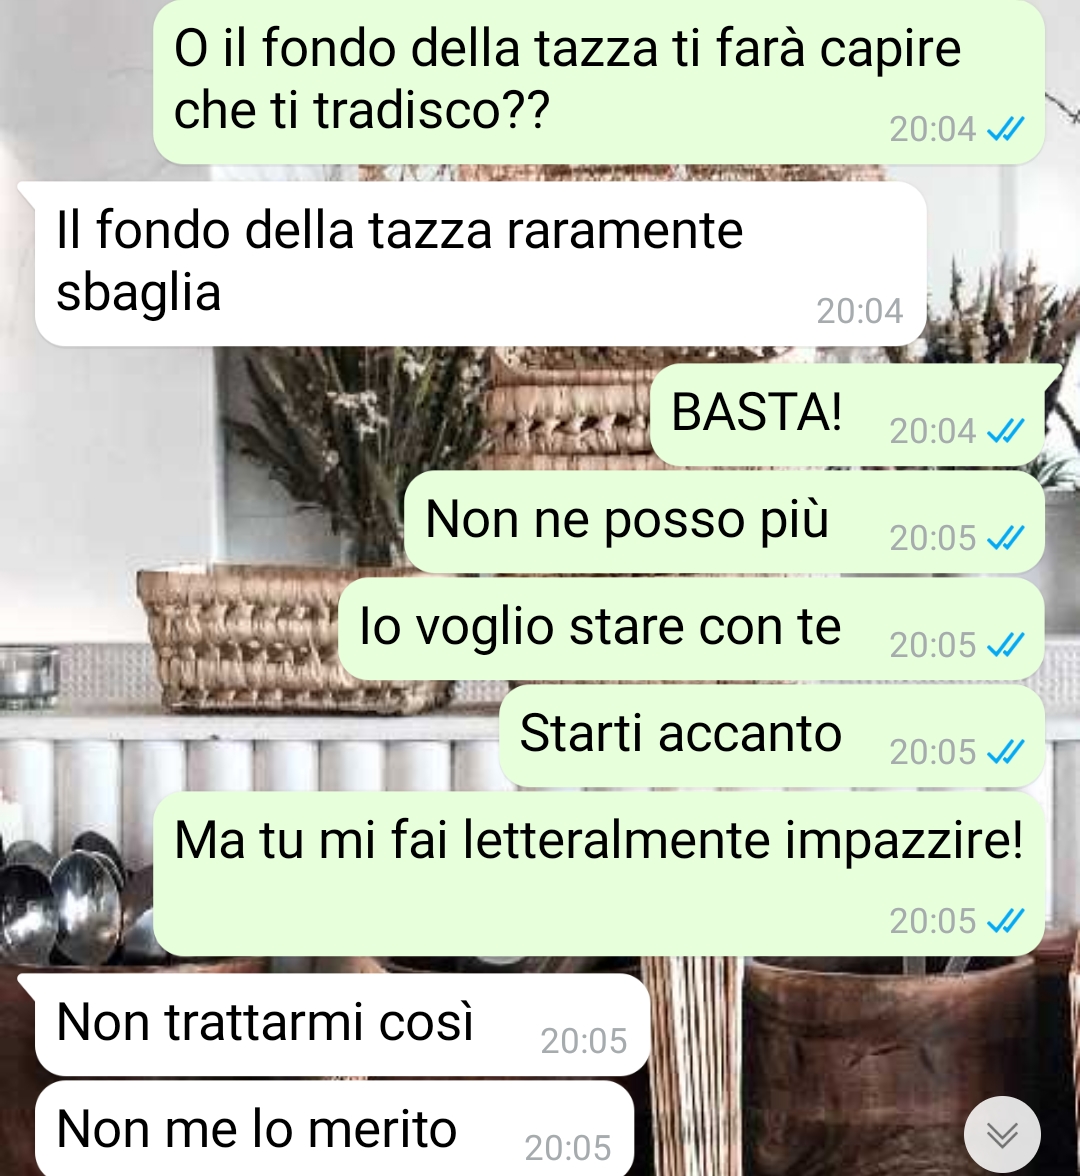The height and width of the screenshot is (1176, 1080).
Task: Tap read ticks on 'che ti tradisco??' message
Action: [x=1006, y=130]
